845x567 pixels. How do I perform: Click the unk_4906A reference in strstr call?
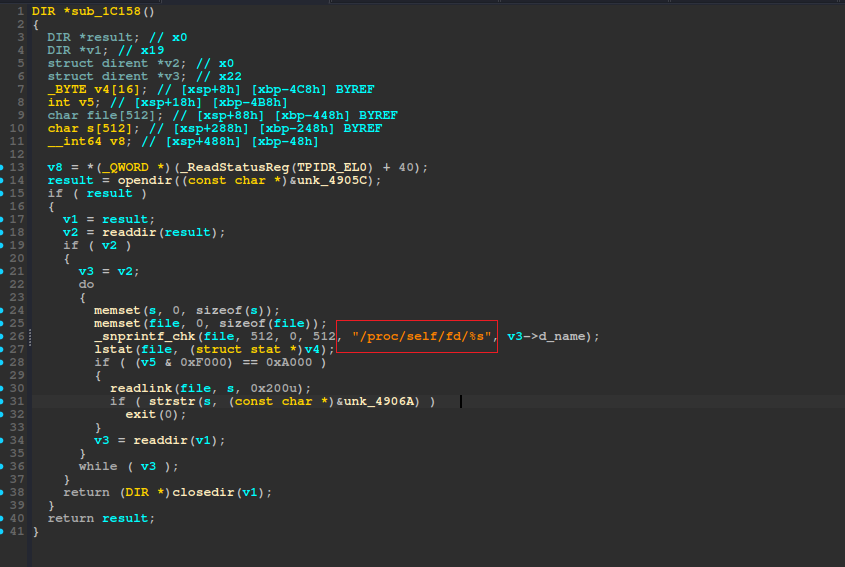point(392,401)
